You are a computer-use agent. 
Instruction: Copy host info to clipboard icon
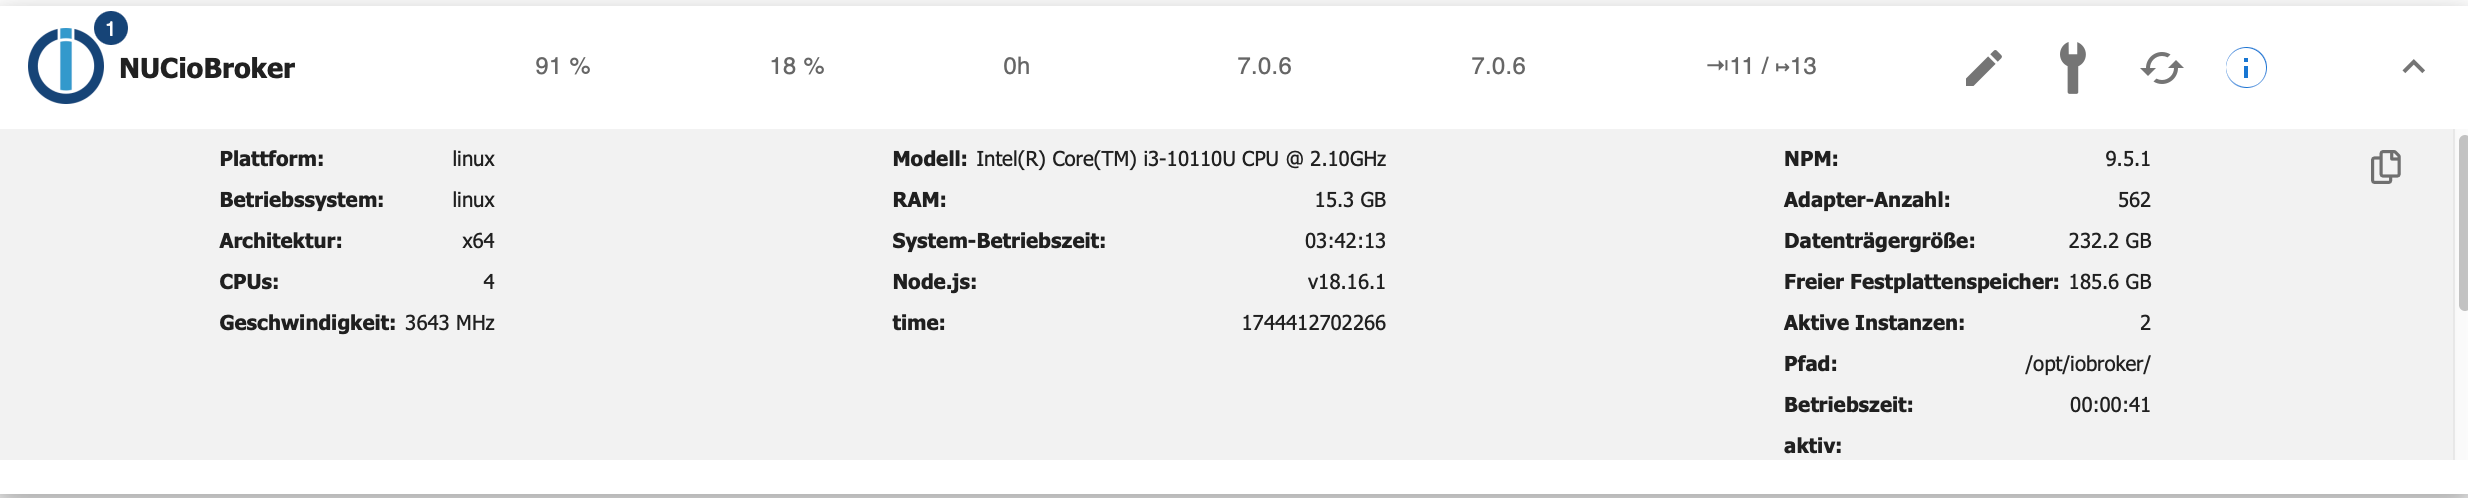[2385, 167]
